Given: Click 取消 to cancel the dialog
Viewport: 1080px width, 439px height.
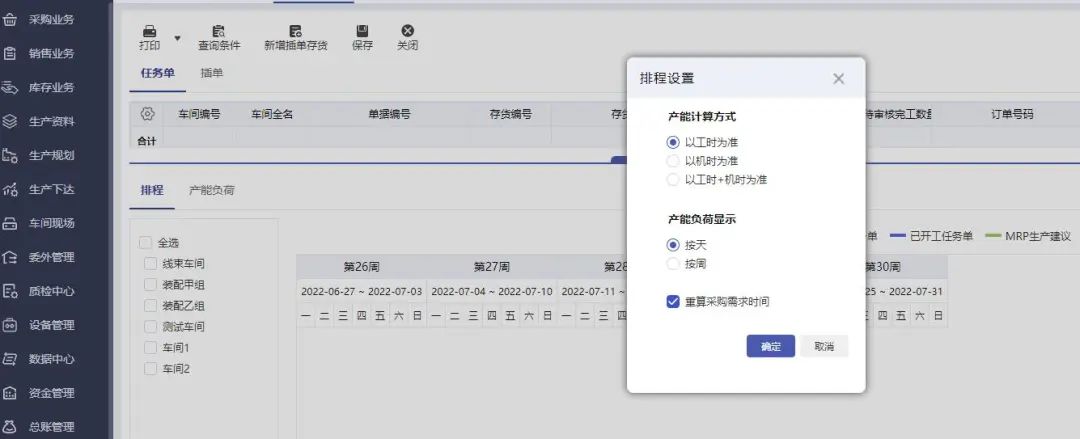Looking at the screenshot, I should pyautogui.click(x=824, y=346).
